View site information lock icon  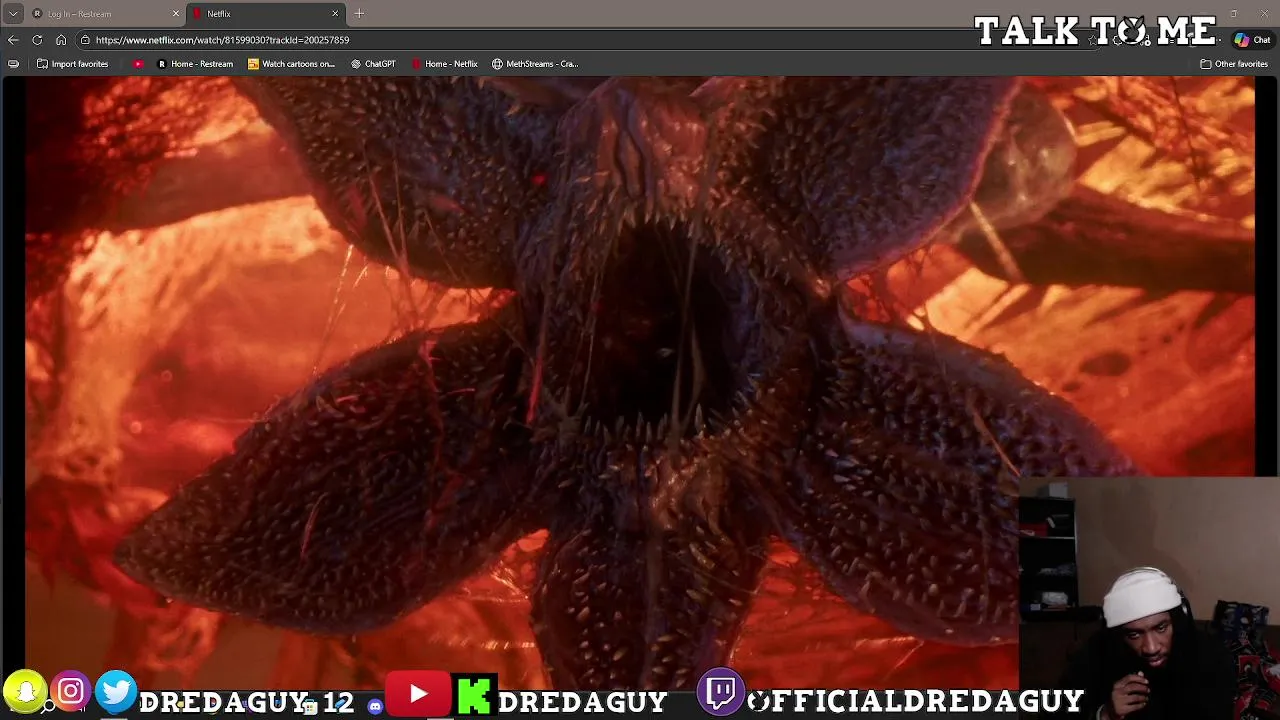pyautogui.click(x=86, y=40)
